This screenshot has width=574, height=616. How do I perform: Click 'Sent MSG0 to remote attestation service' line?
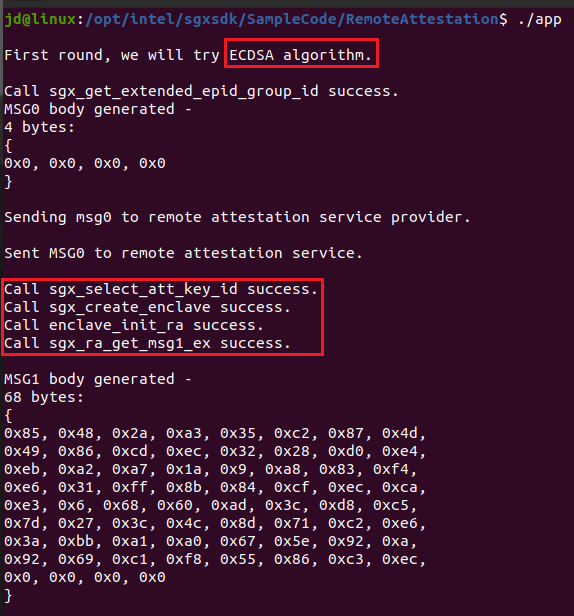tap(183, 253)
